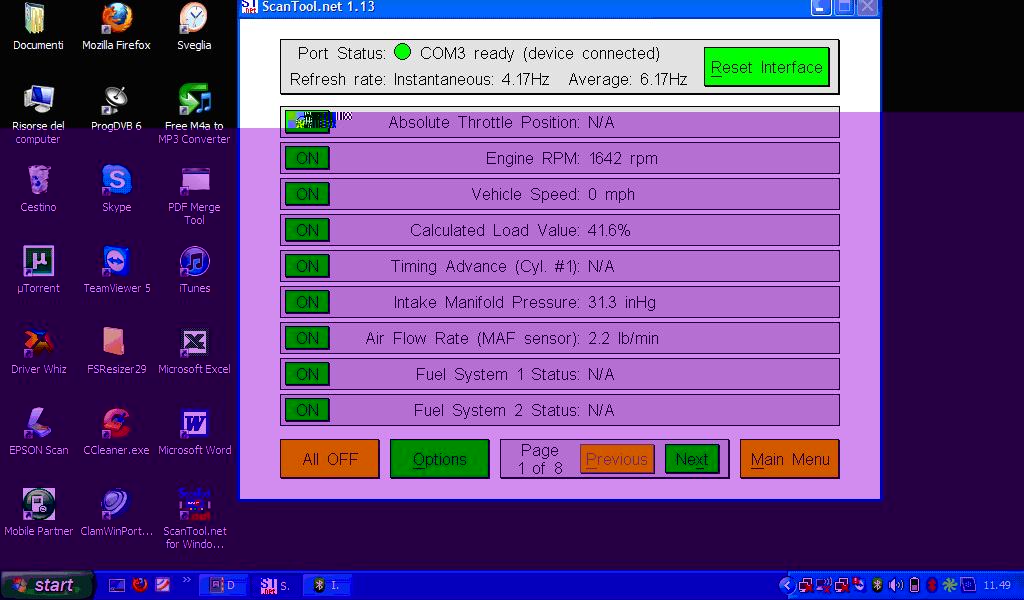This screenshot has width=1024, height=600.
Task: Toggle Absolute Throttle Position sensor ON button
Action: tap(308, 121)
